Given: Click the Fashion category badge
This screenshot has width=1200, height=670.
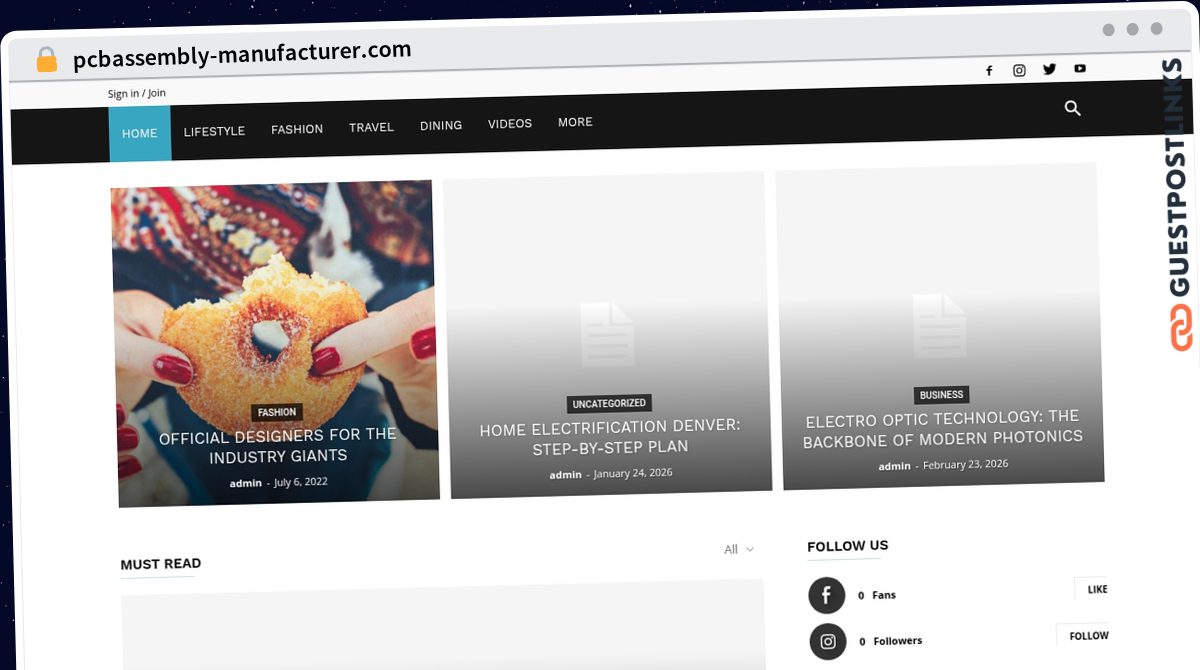Looking at the screenshot, I should tap(277, 412).
